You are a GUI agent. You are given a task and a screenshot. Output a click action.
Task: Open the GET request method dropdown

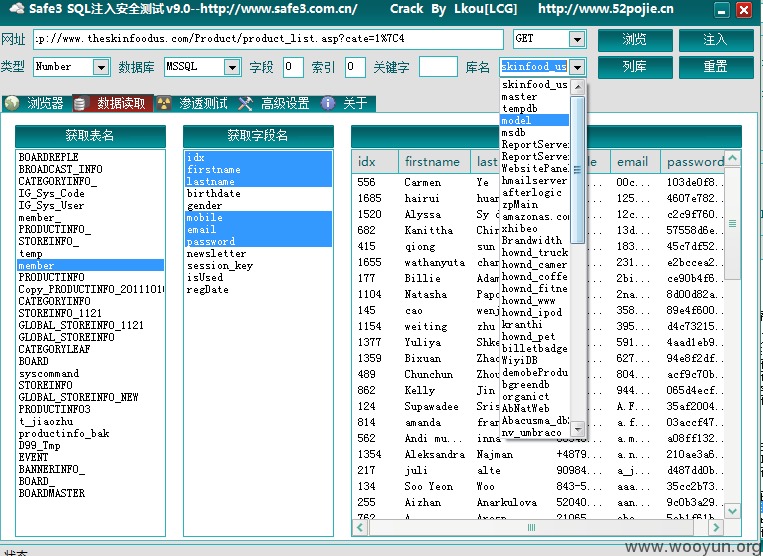click(577, 39)
